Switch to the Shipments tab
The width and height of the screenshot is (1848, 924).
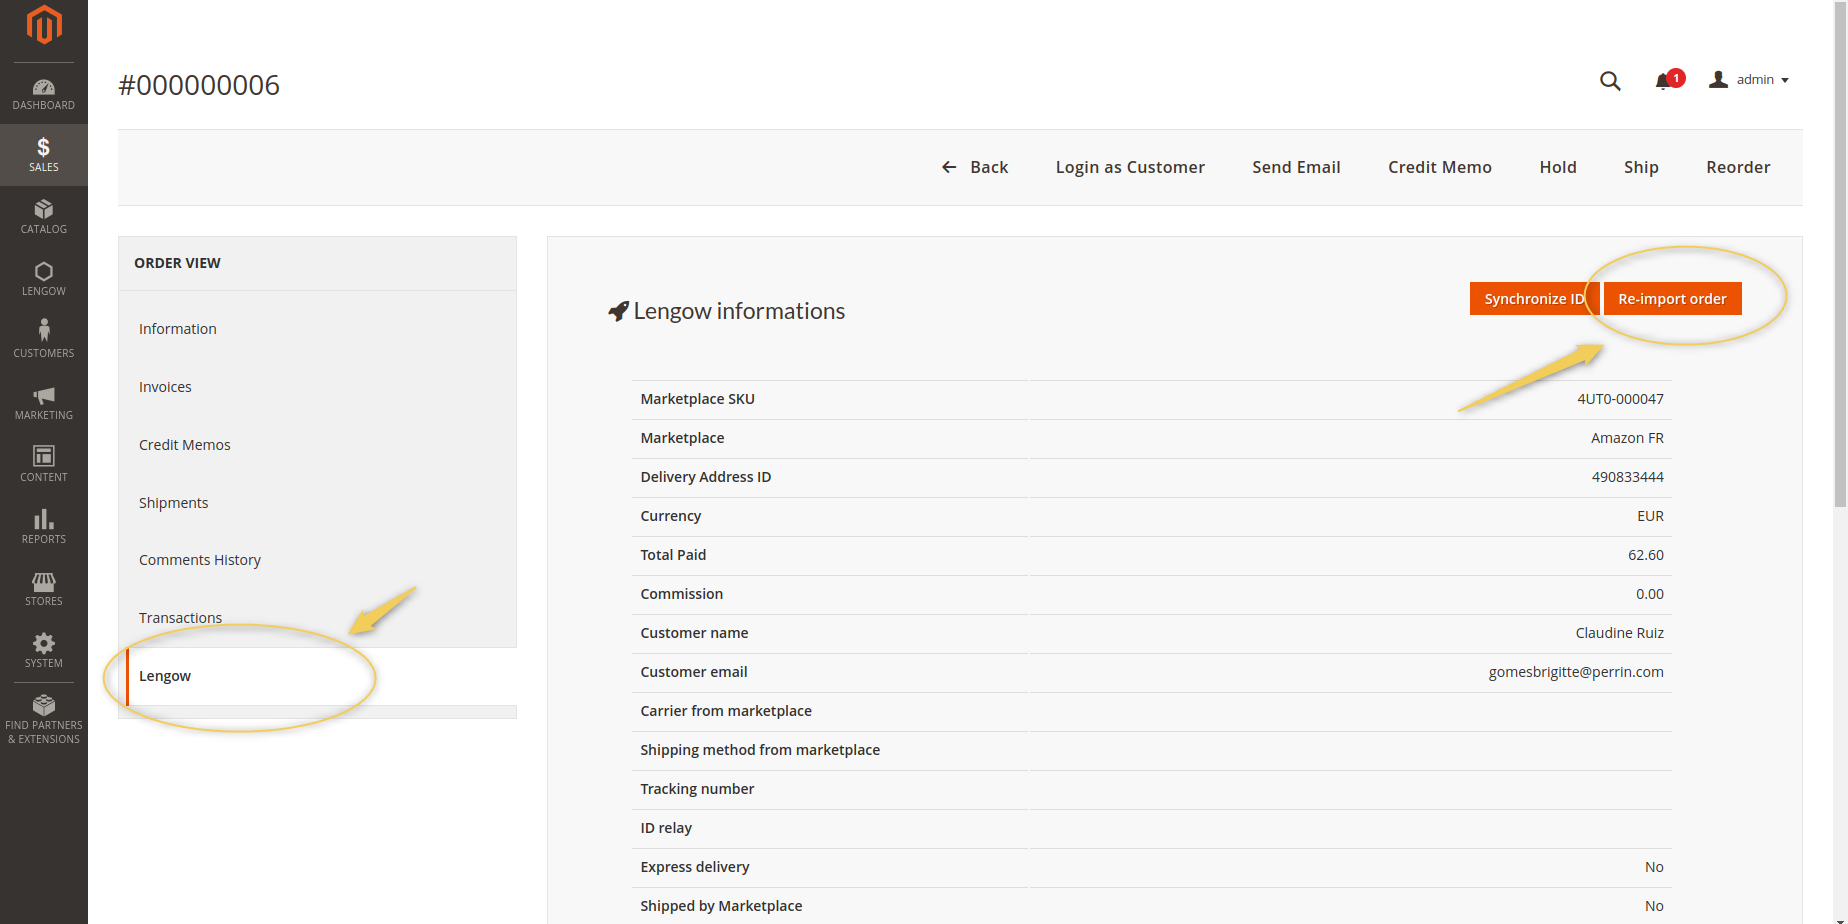pos(173,503)
